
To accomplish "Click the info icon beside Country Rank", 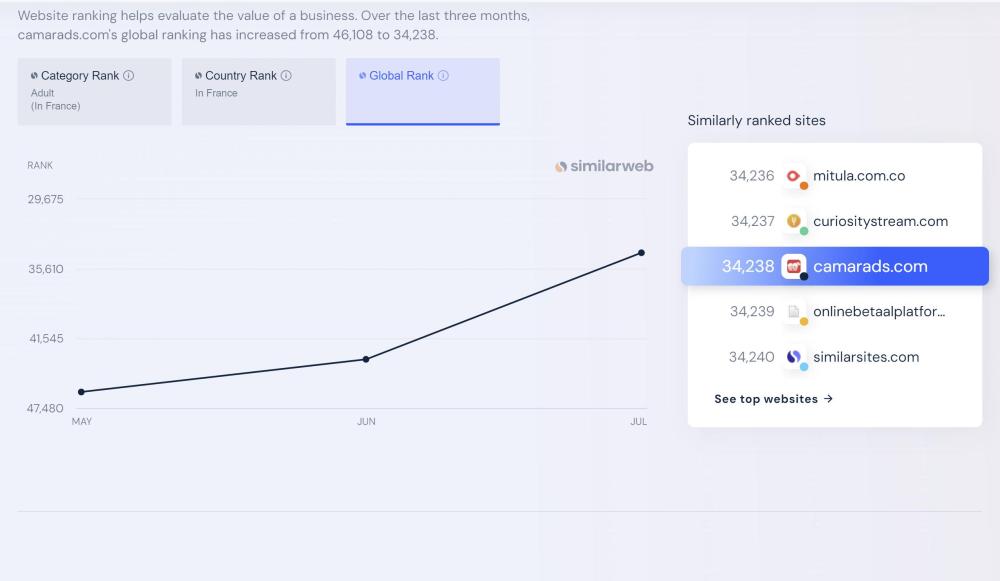I will pyautogui.click(x=287, y=76).
